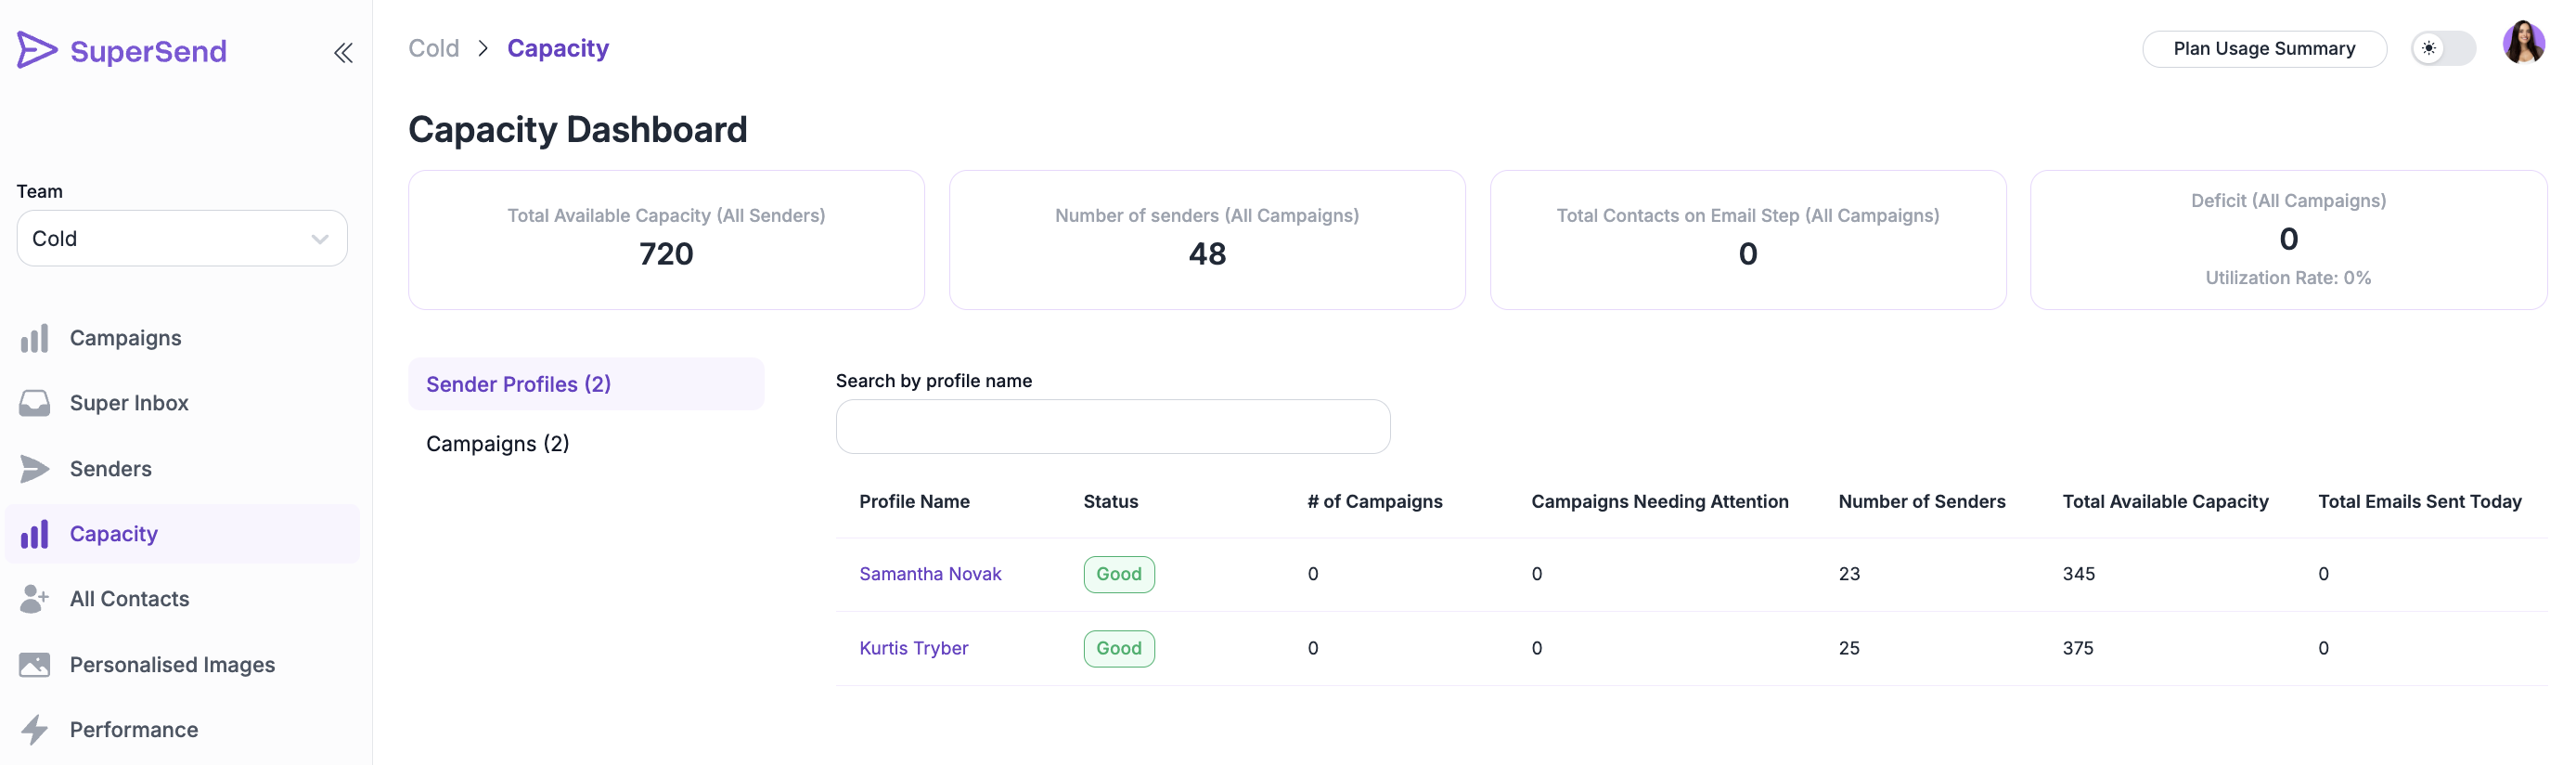Open the Samantha Novak profile link

click(x=930, y=574)
